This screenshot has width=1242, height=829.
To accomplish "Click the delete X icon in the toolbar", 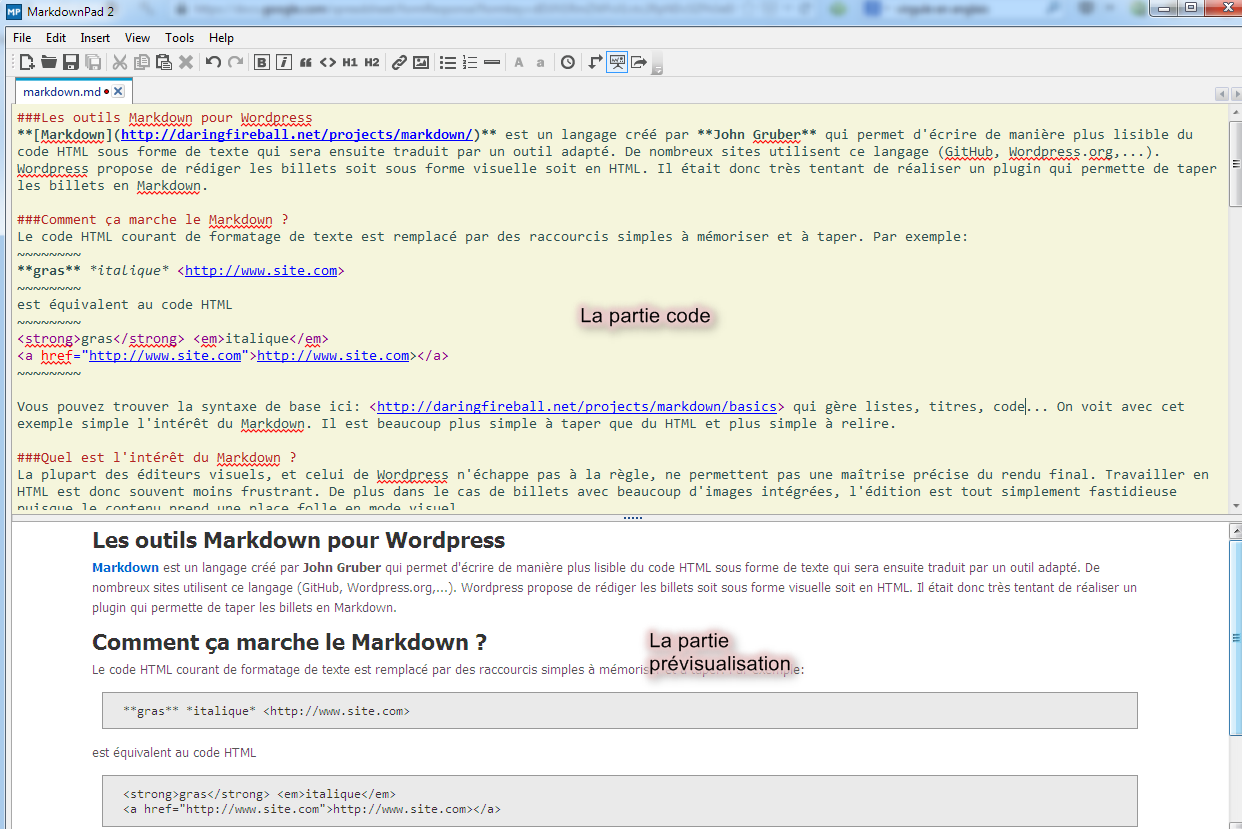I will tap(186, 62).
